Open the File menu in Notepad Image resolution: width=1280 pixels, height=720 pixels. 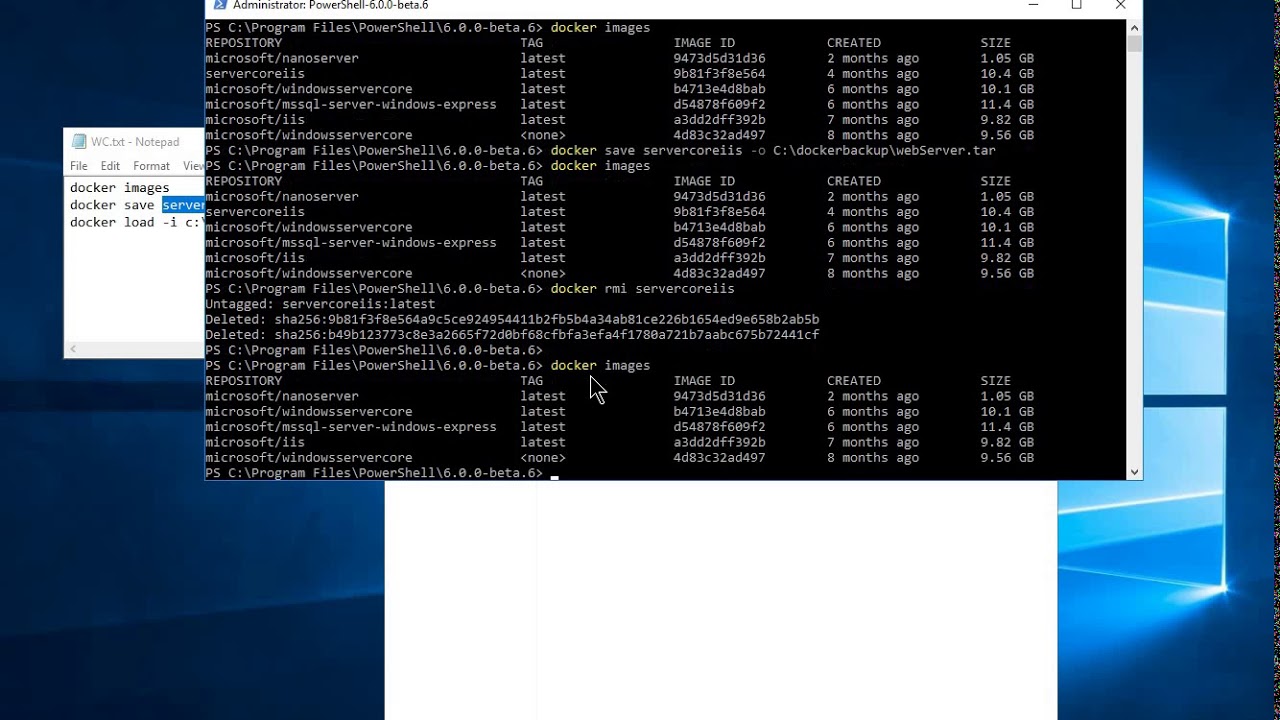79,166
